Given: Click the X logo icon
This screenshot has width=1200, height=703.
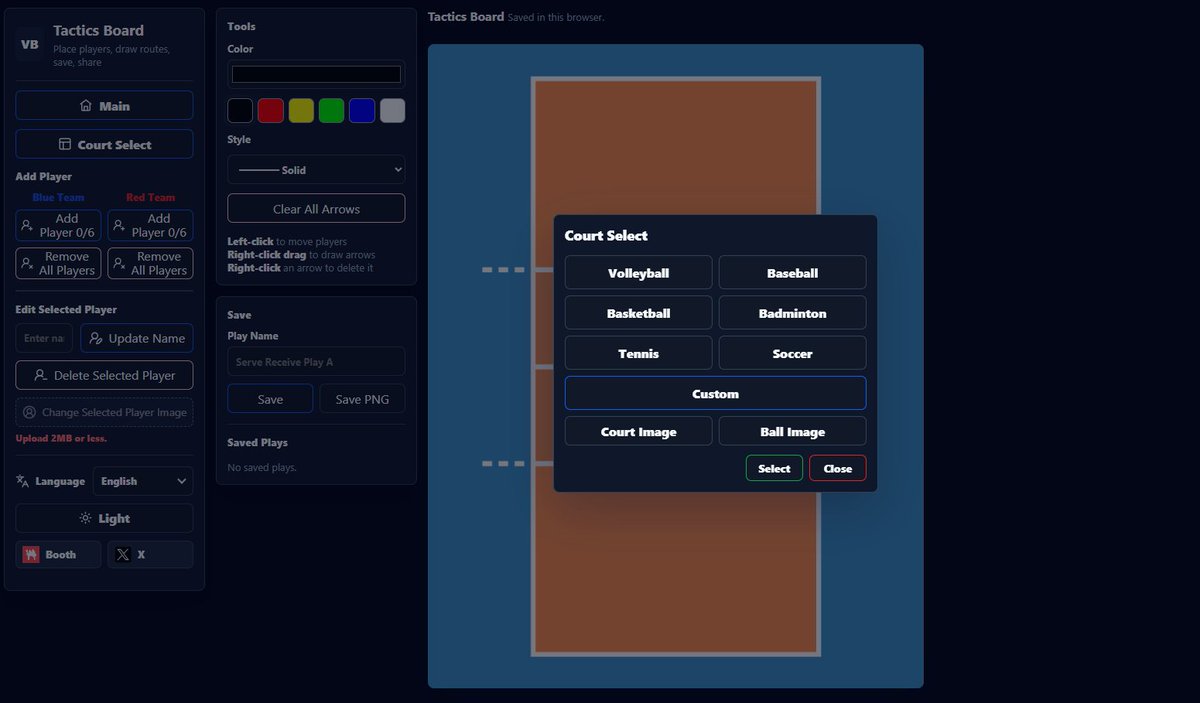Looking at the screenshot, I should pos(123,554).
